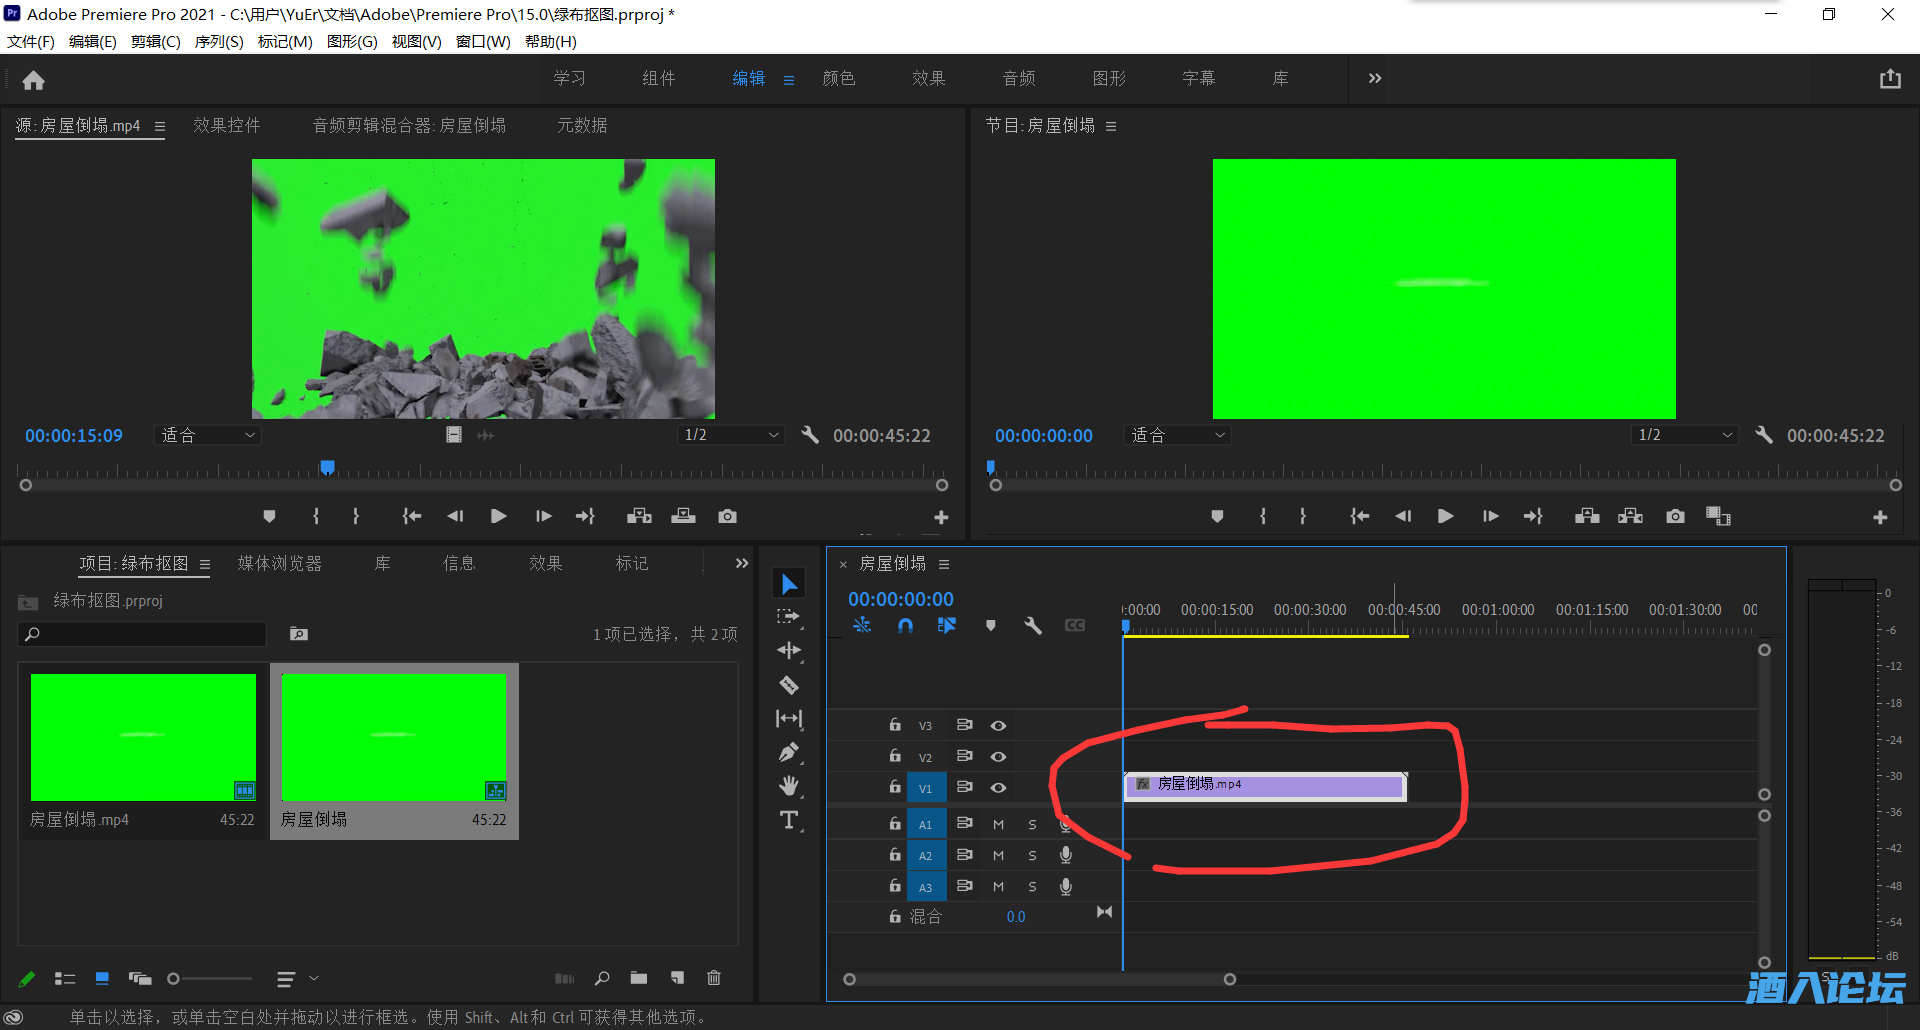
Task: Solo the A2 audio track
Action: [1031, 855]
